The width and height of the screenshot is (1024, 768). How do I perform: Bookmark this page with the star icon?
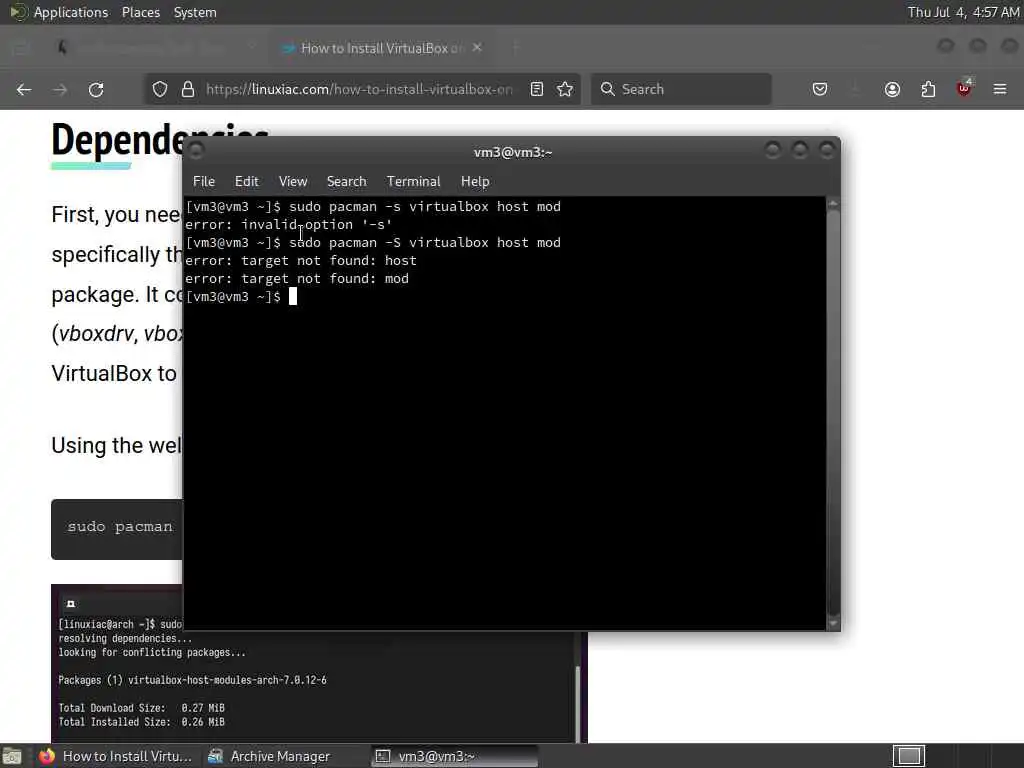point(565,89)
